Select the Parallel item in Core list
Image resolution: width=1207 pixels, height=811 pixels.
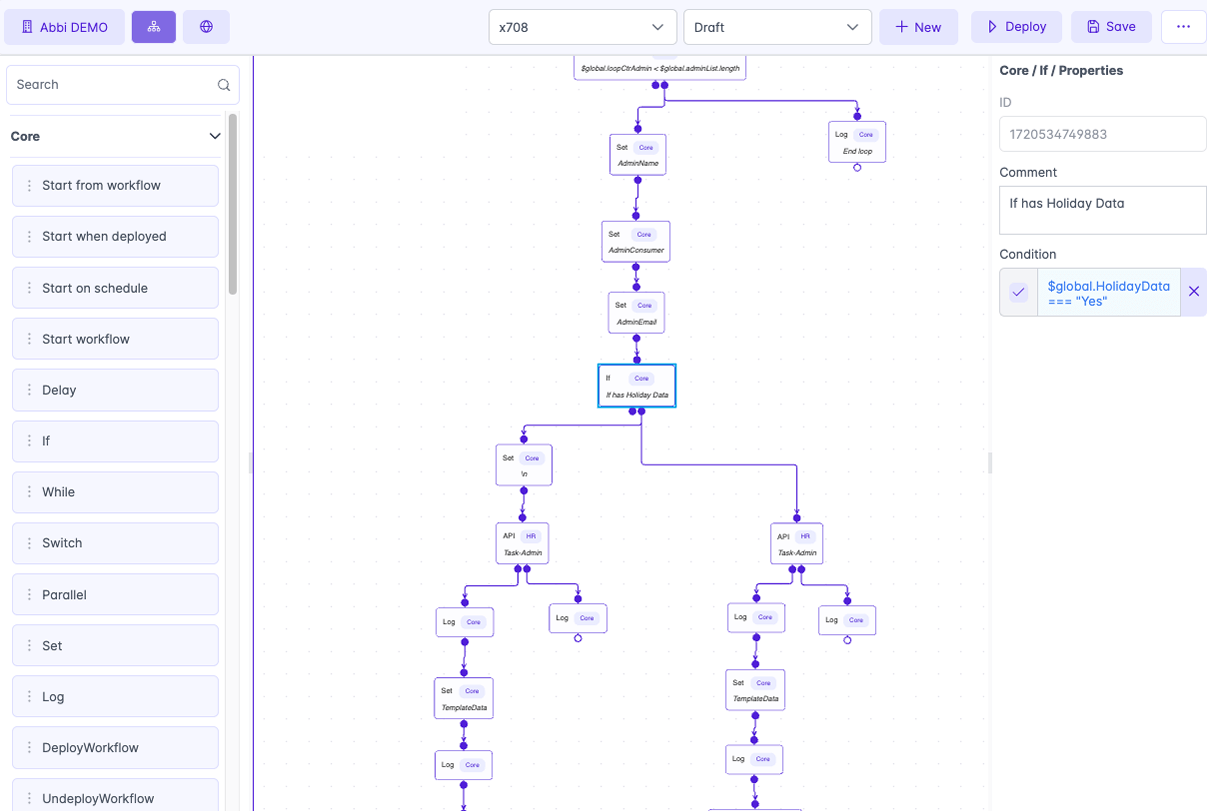(115, 595)
